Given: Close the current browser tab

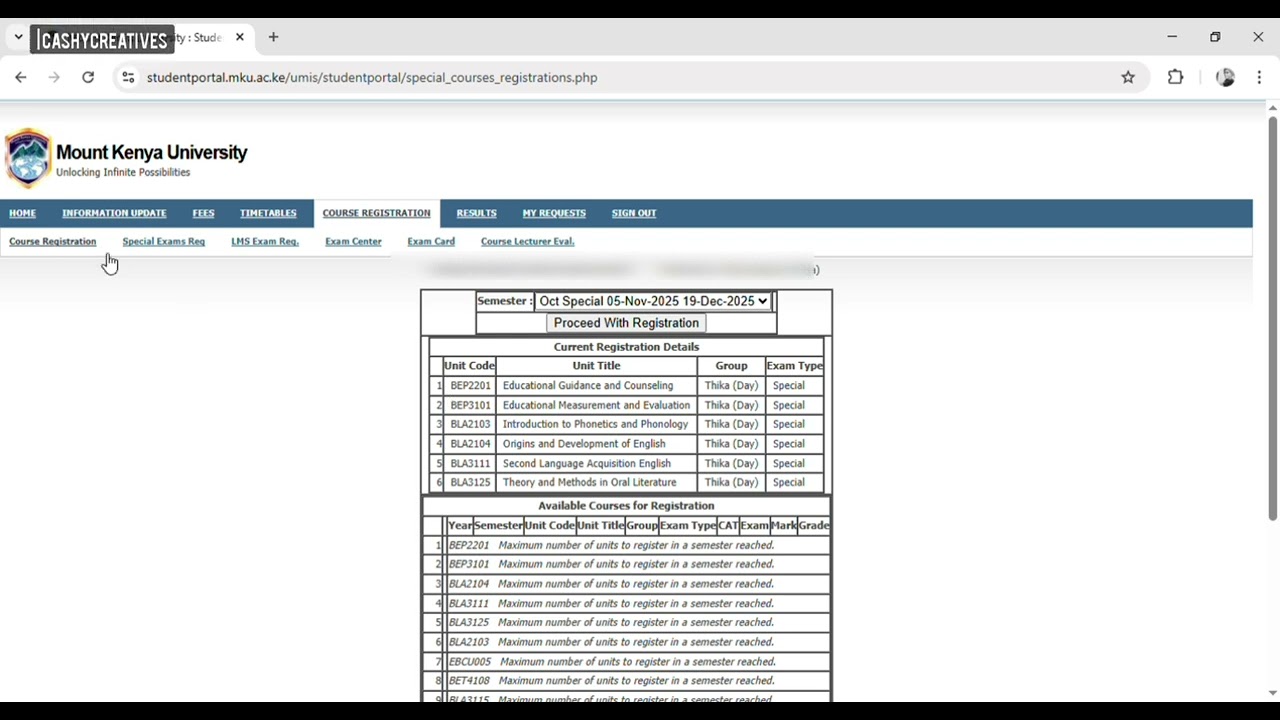Looking at the screenshot, I should pyautogui.click(x=240, y=37).
